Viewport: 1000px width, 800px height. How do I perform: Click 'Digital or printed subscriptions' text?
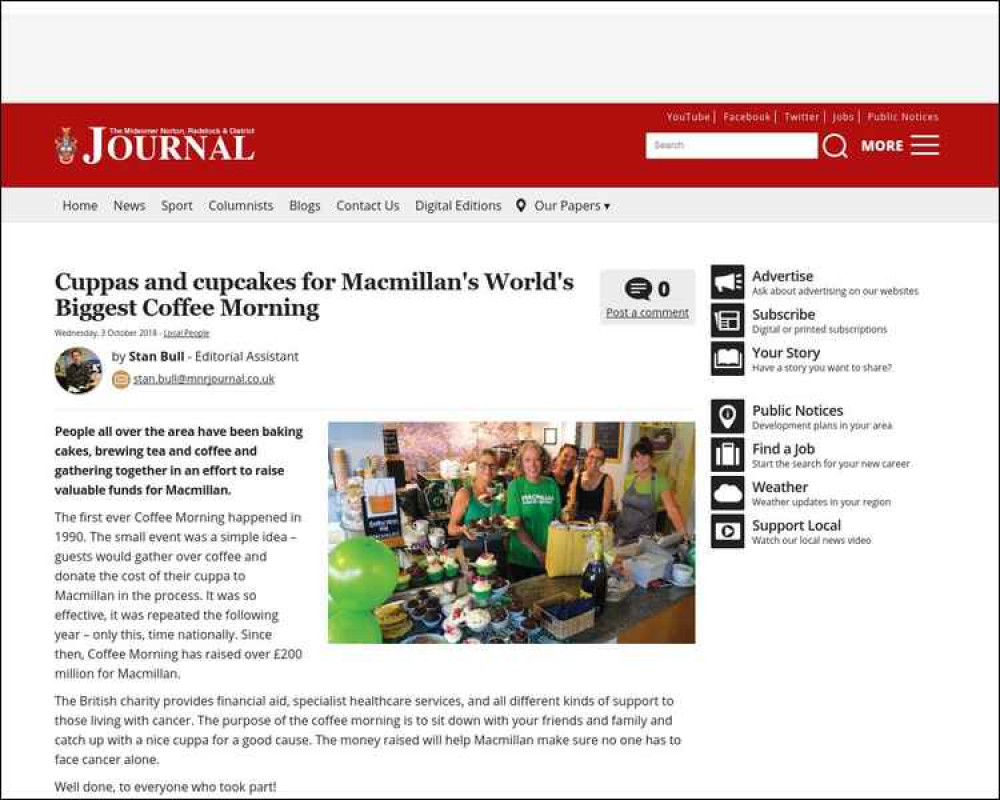[820, 330]
